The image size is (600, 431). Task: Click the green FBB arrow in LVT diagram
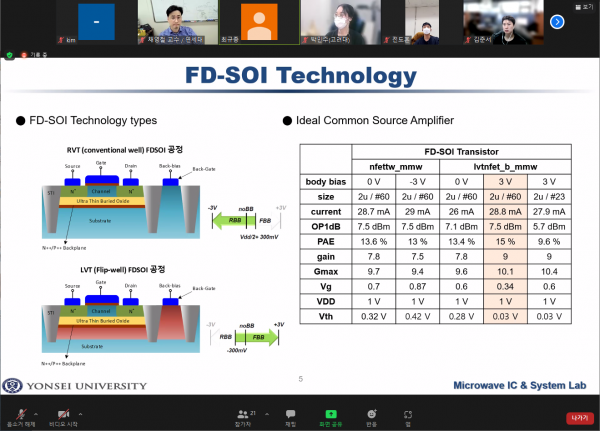pos(257,337)
